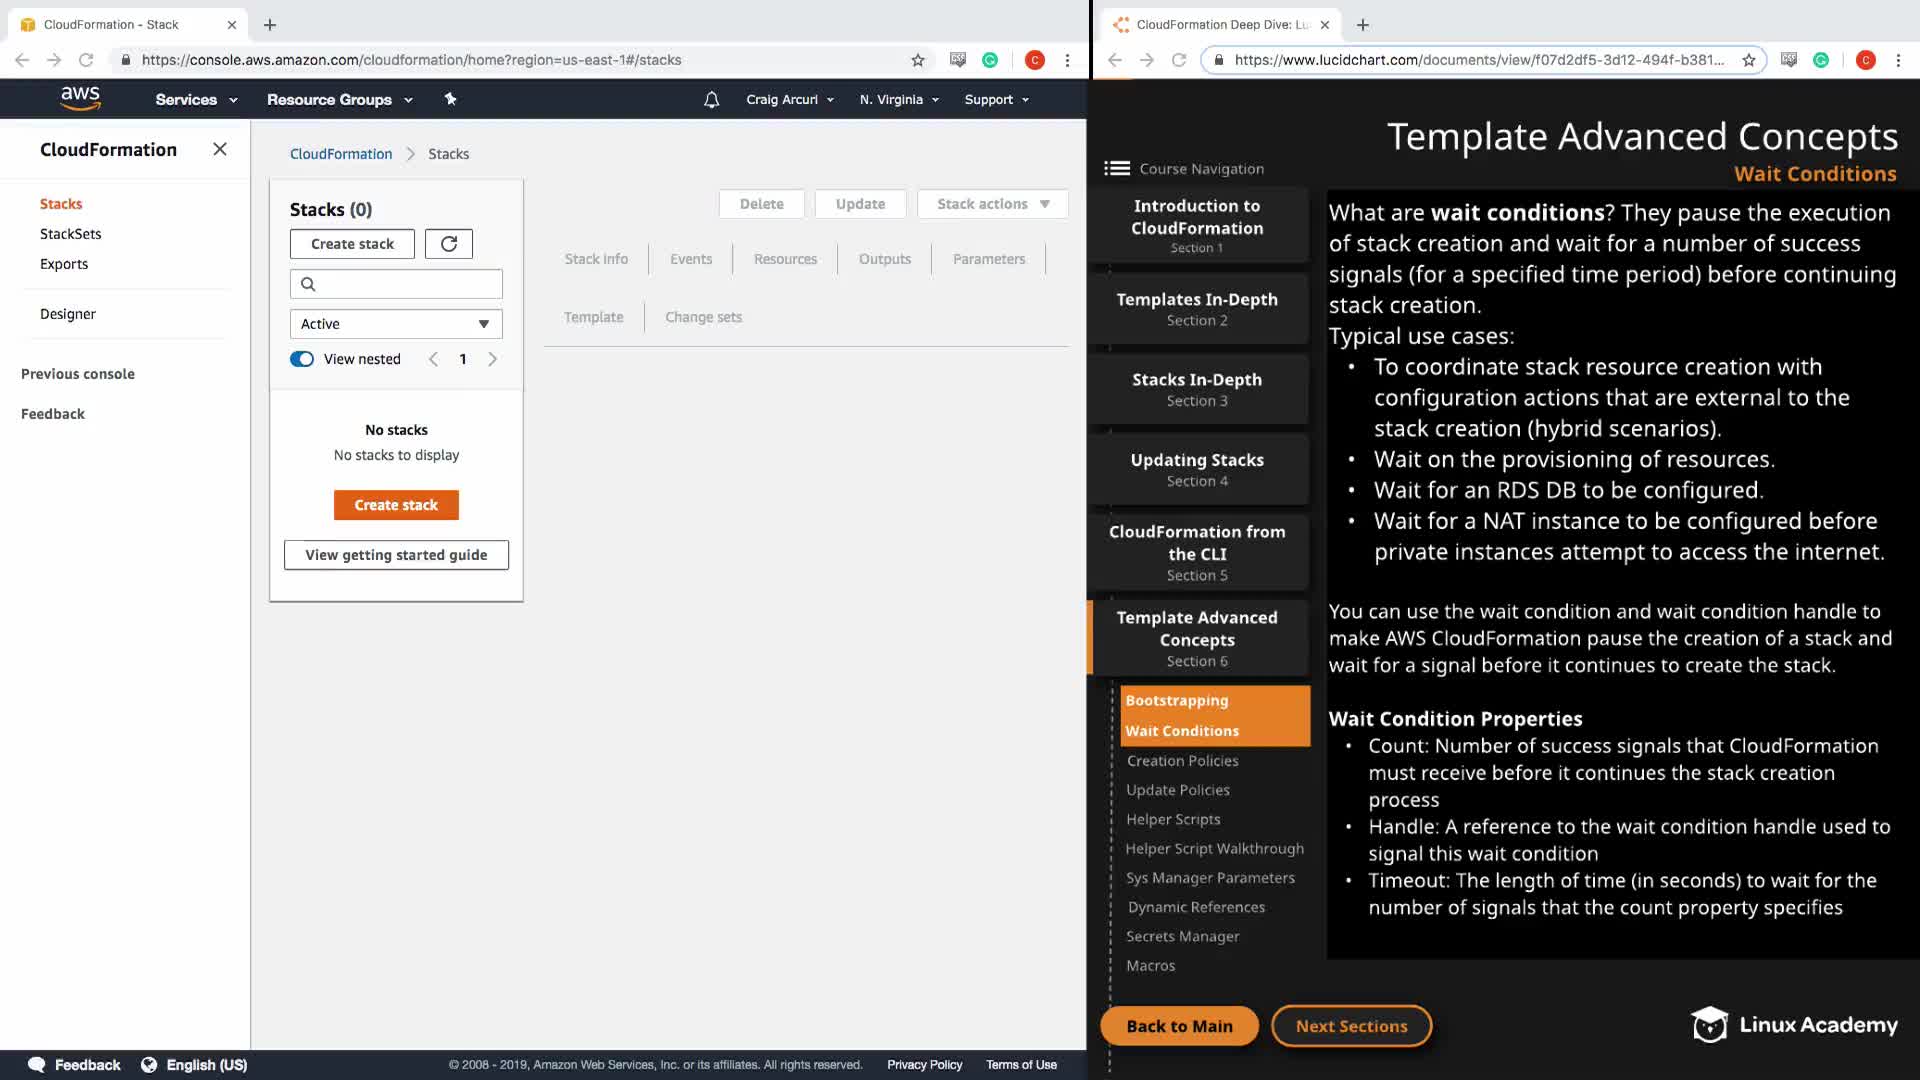Open the N. Virginia region menu

(898, 100)
